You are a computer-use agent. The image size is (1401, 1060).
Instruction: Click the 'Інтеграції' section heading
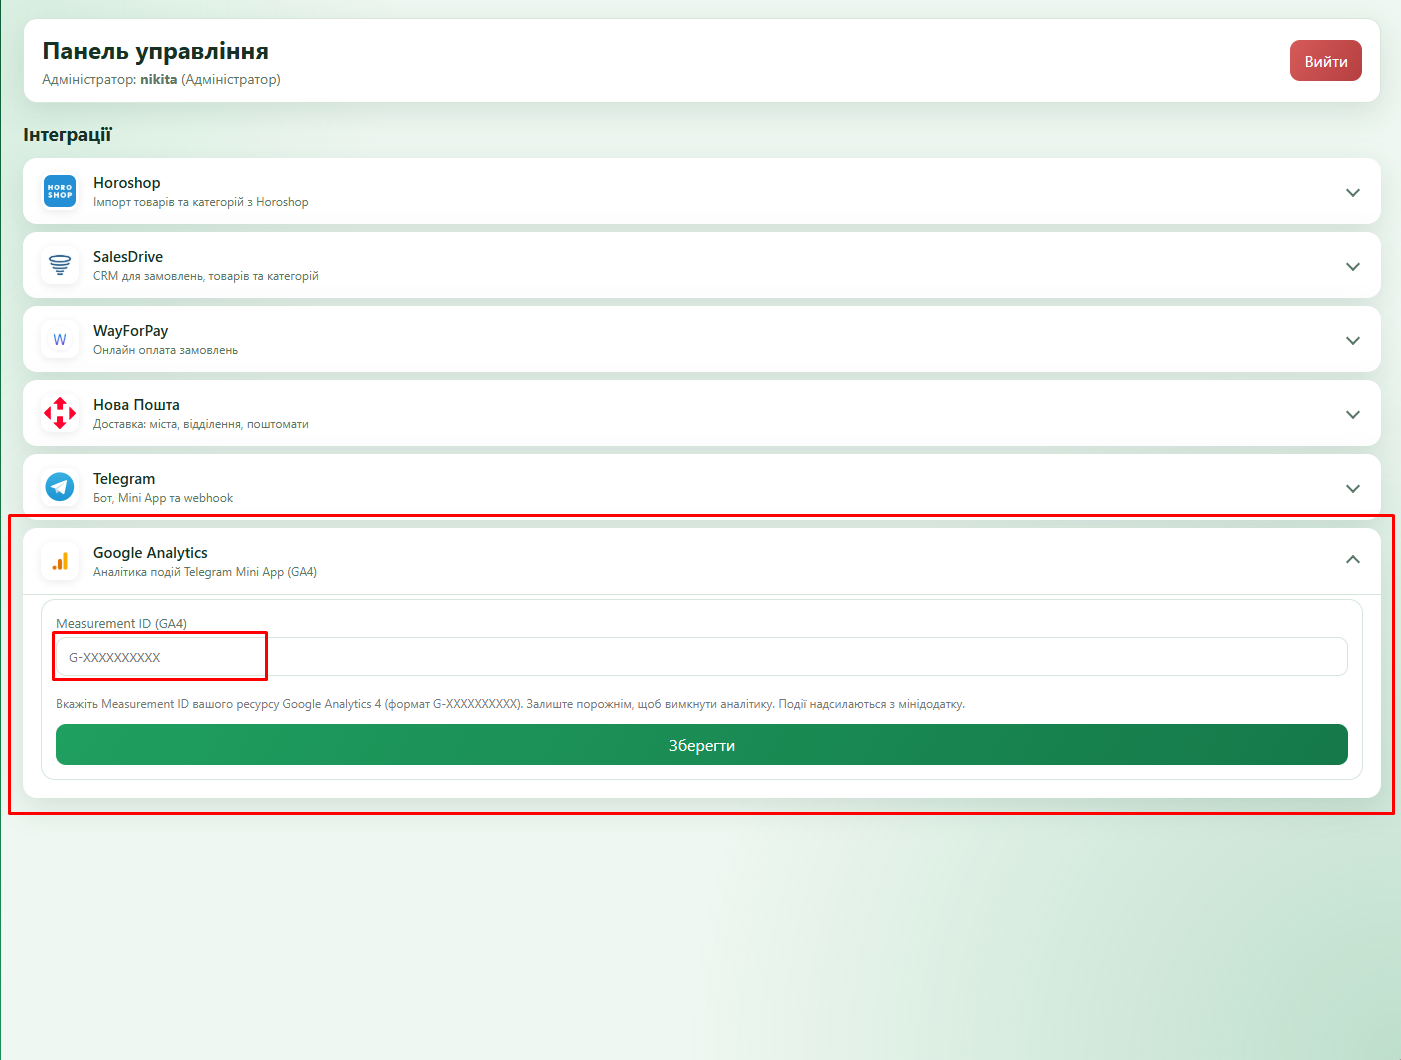pos(68,134)
